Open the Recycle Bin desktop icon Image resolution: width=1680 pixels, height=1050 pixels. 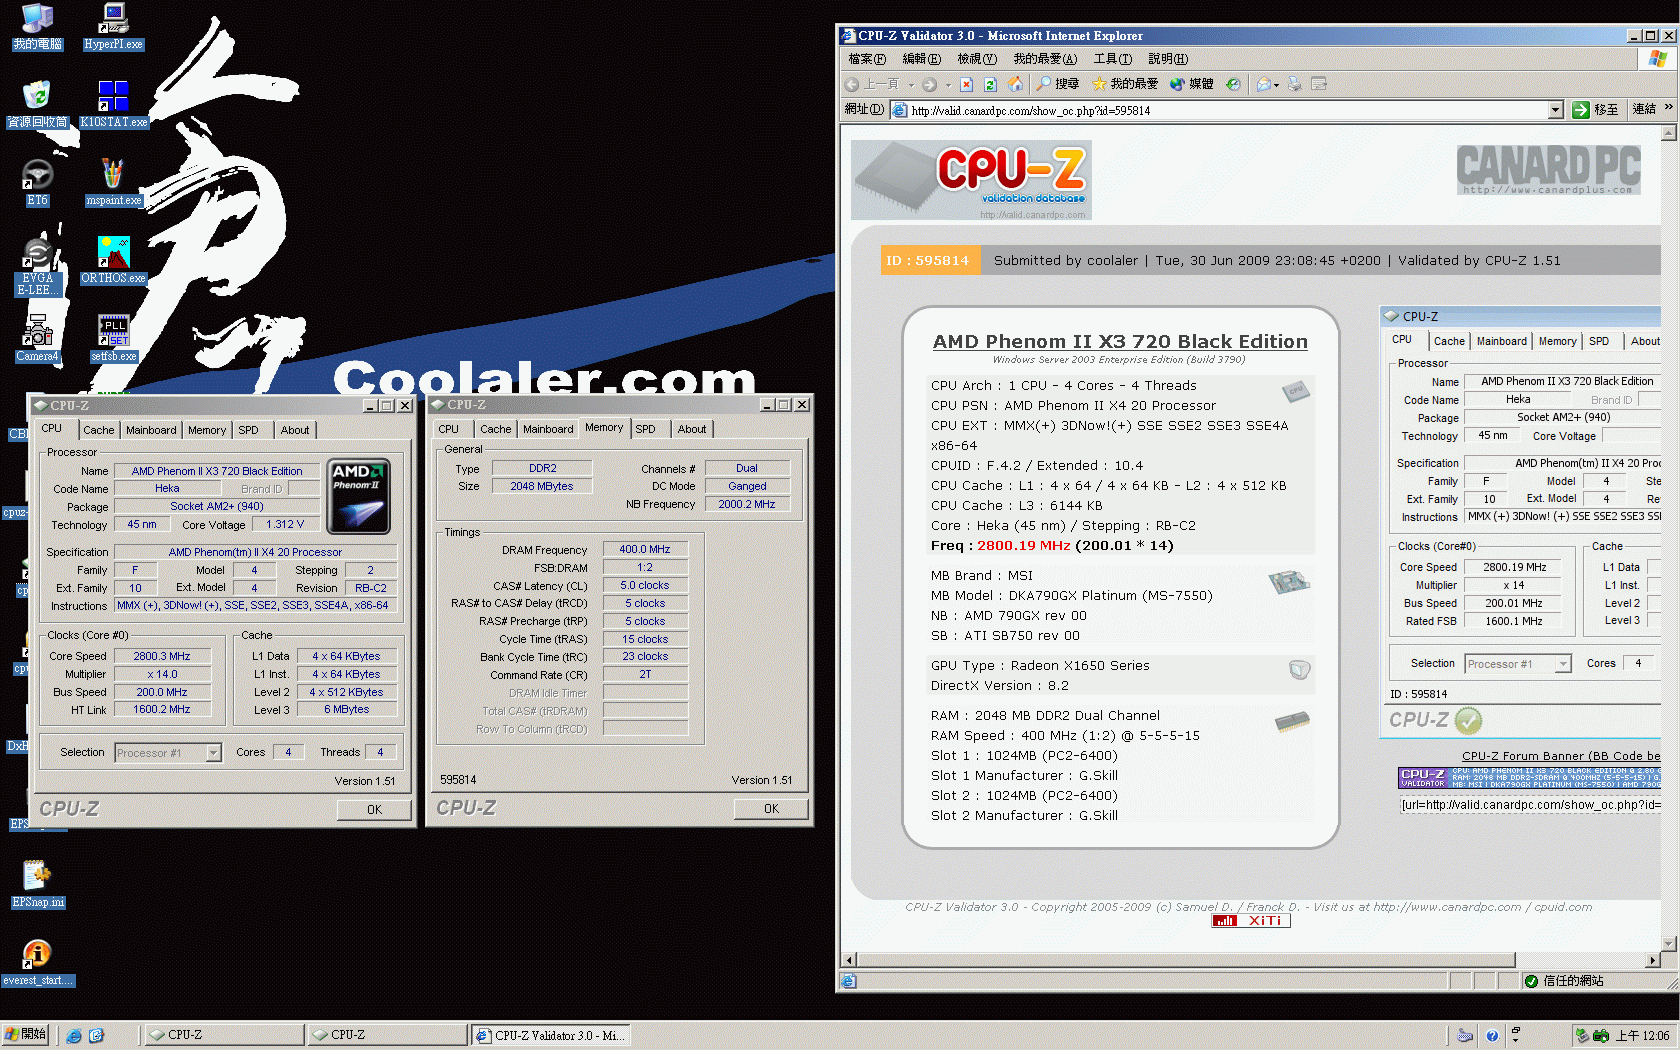tap(37, 103)
